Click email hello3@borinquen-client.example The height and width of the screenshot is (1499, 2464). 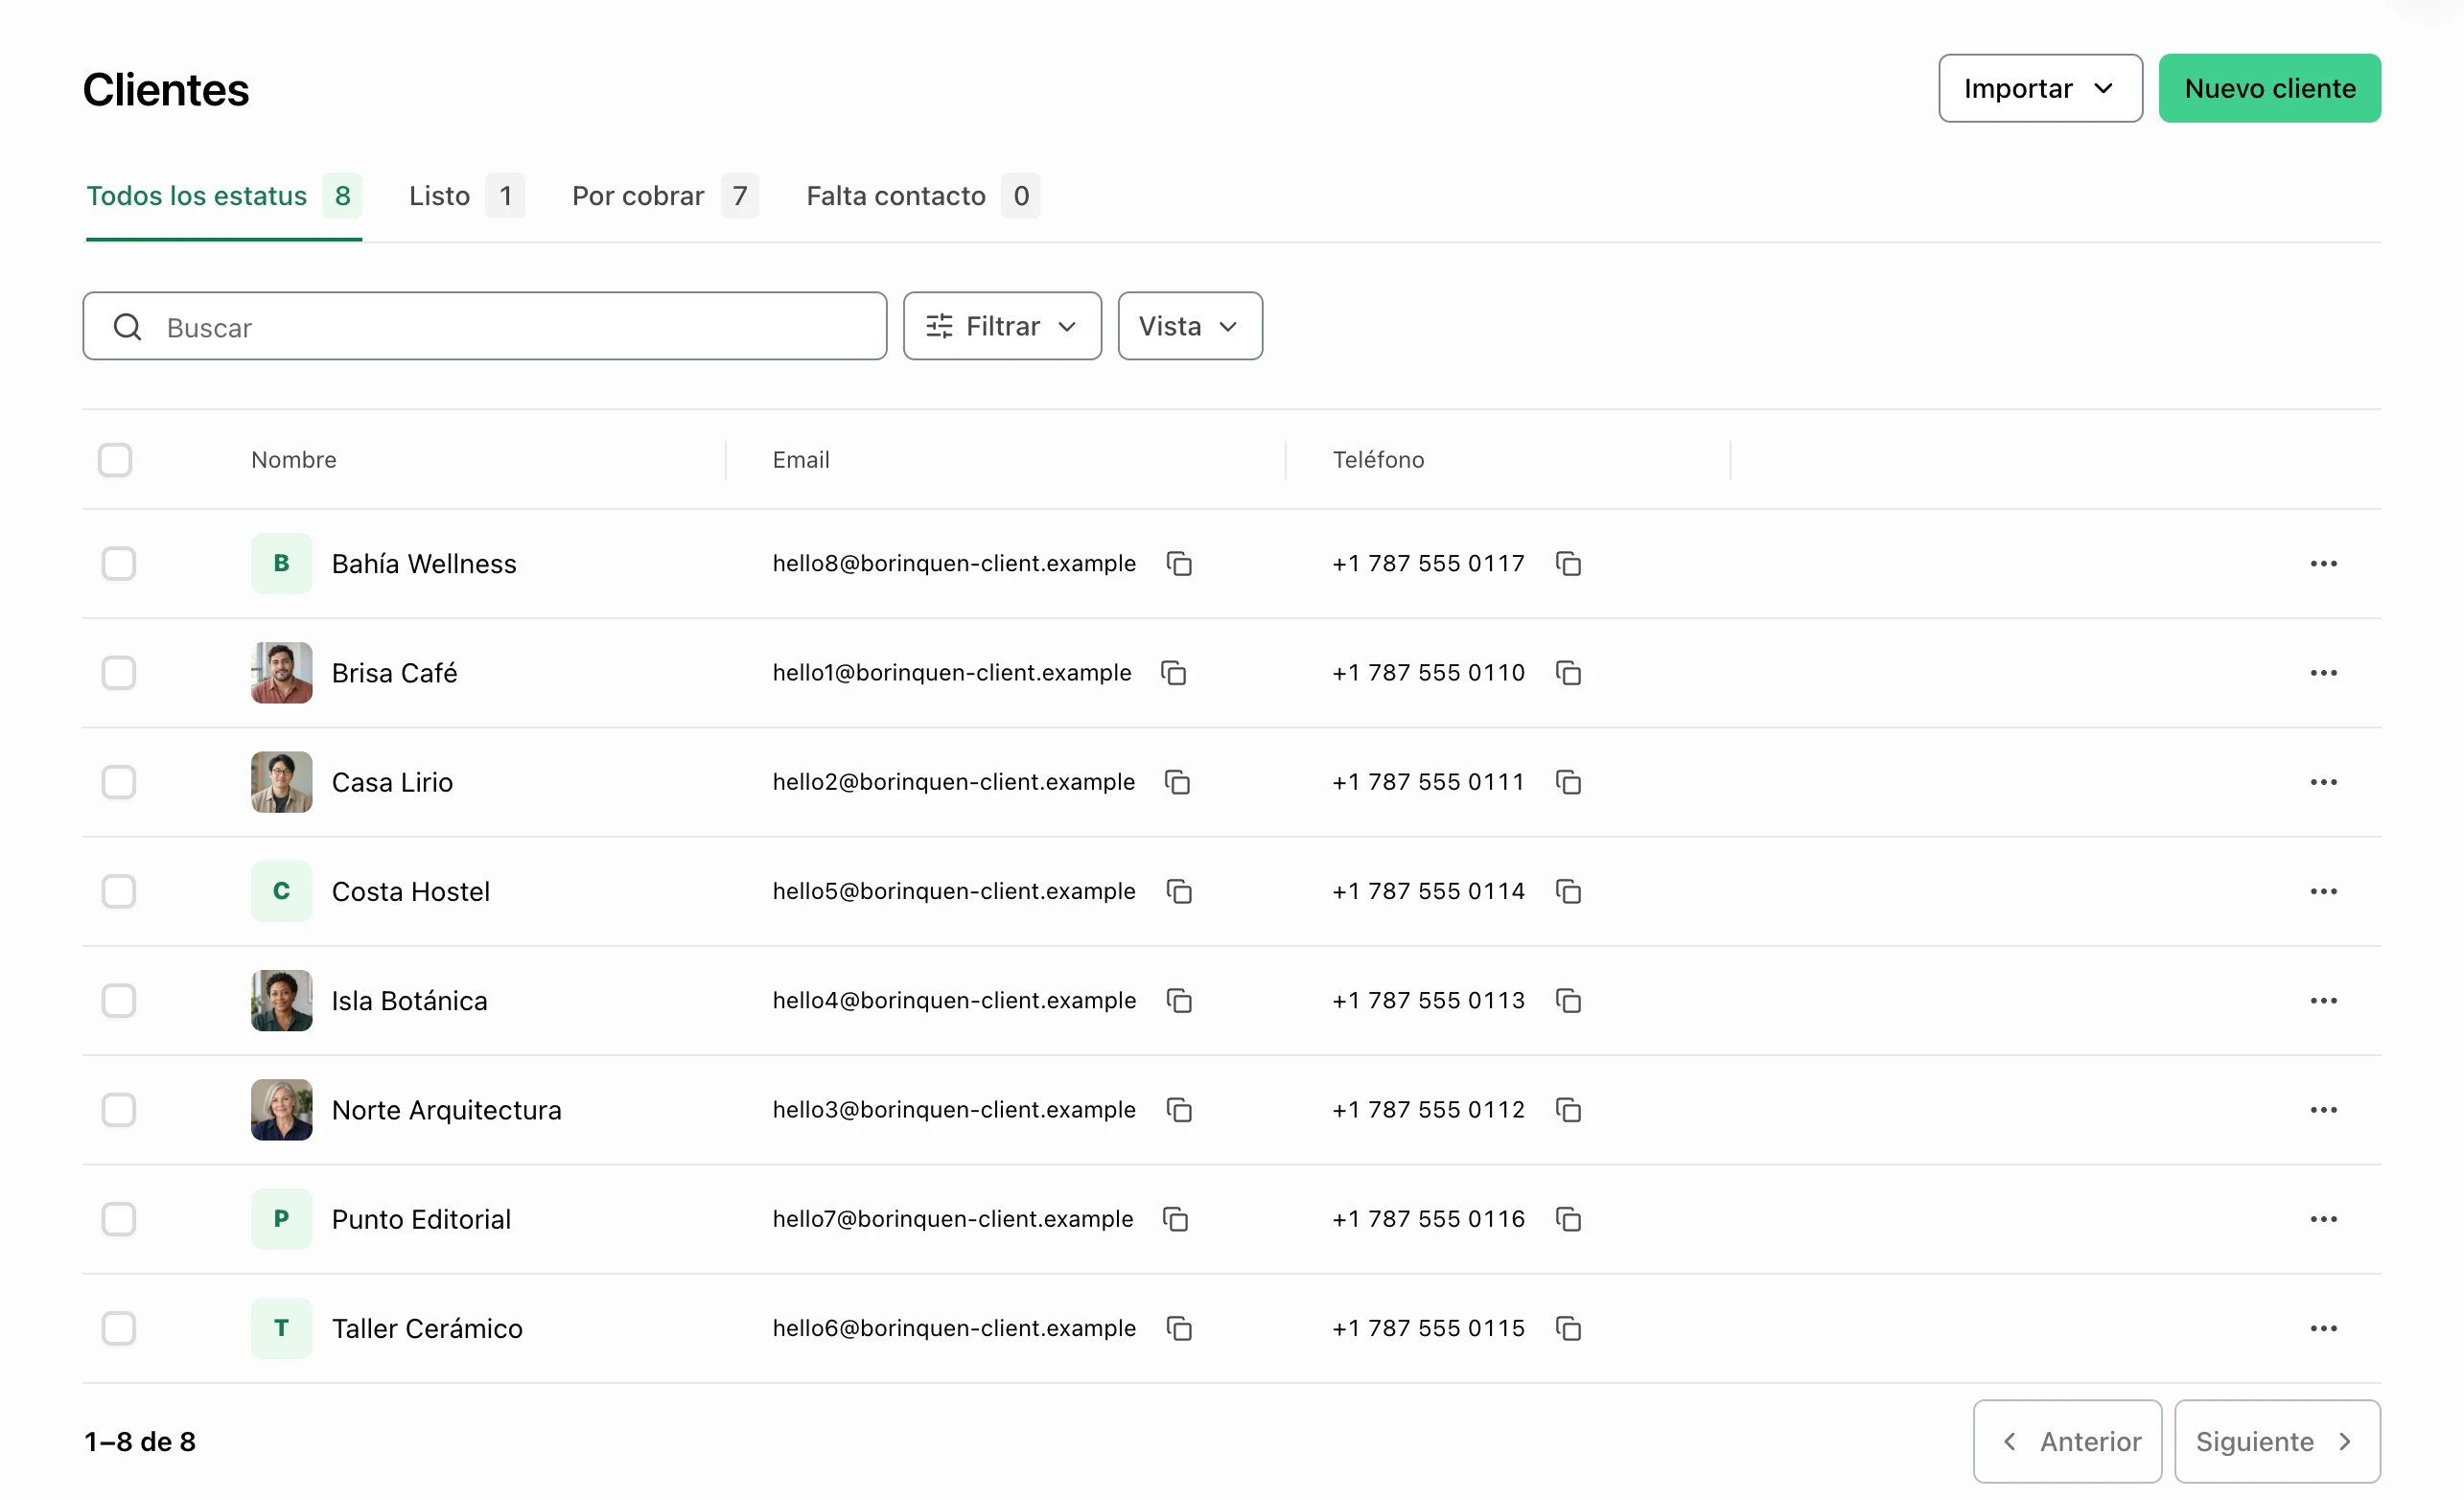pos(954,1110)
